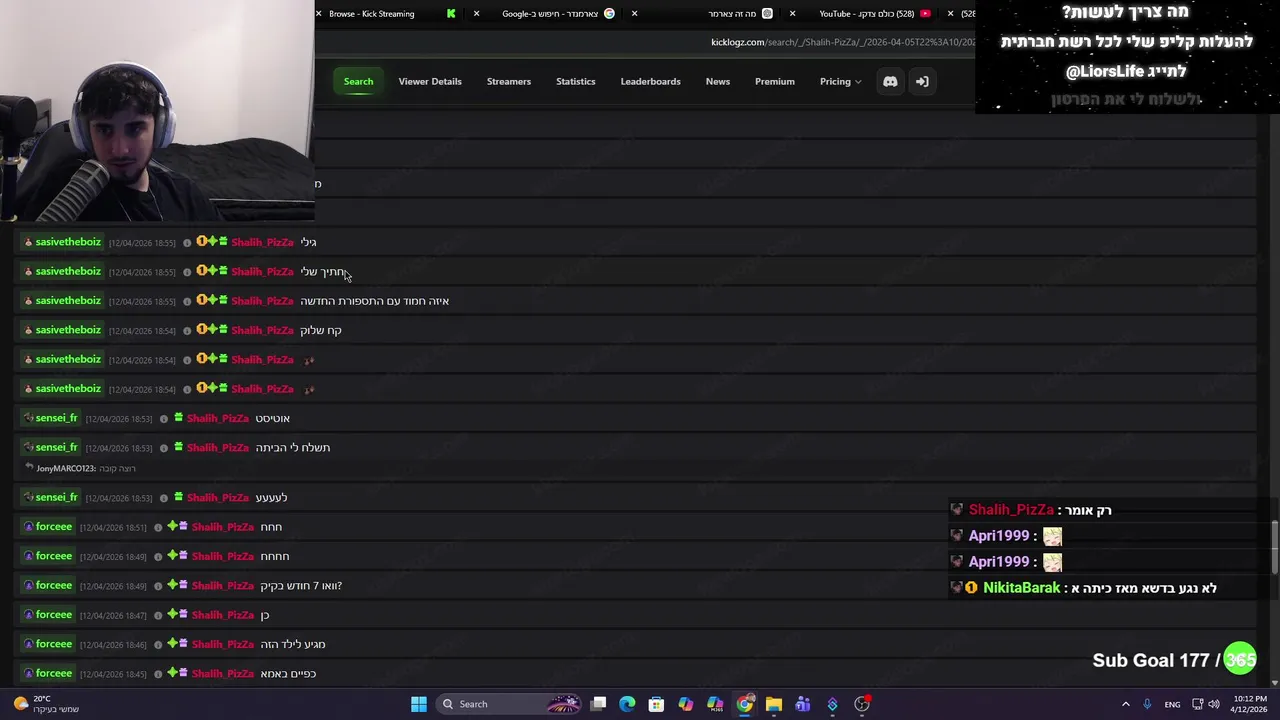Click the info icon on the 'מגיע לילד הזה' row
The height and width of the screenshot is (720, 1280).
(157, 645)
